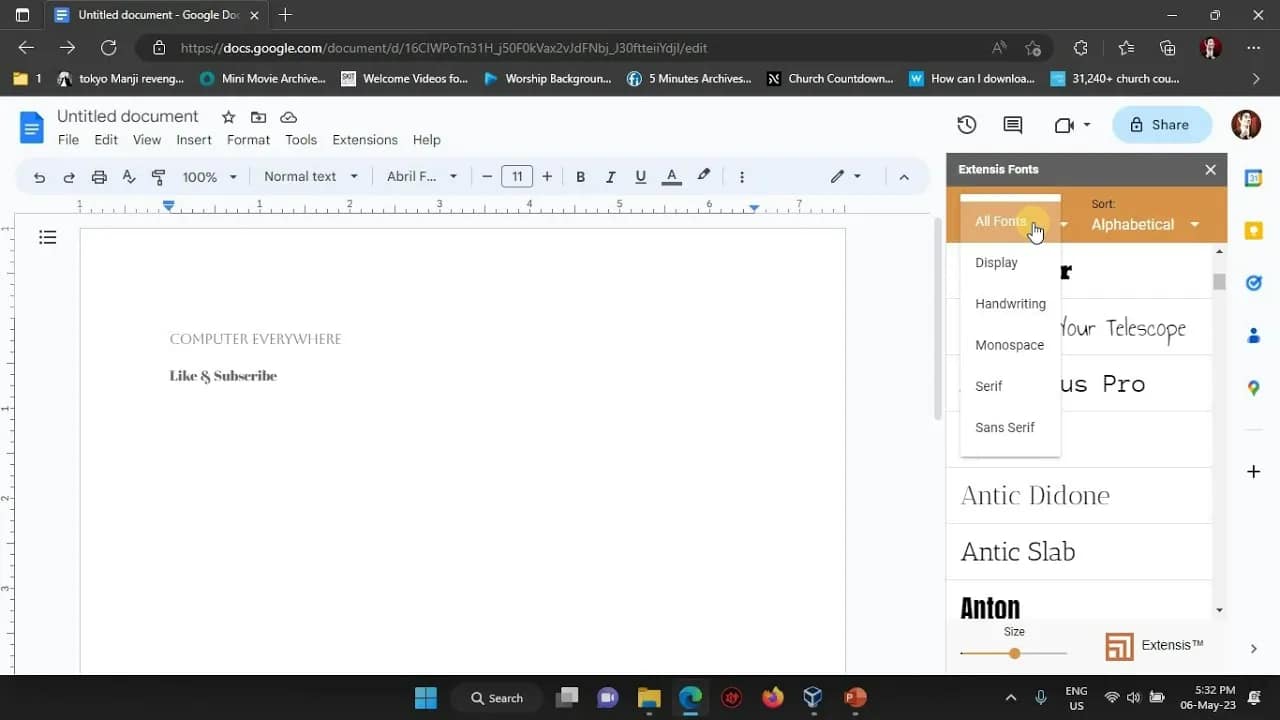The width and height of the screenshot is (1280, 720).
Task: Adjust the font Size slider in Extensis Fonts
Action: (1014, 652)
